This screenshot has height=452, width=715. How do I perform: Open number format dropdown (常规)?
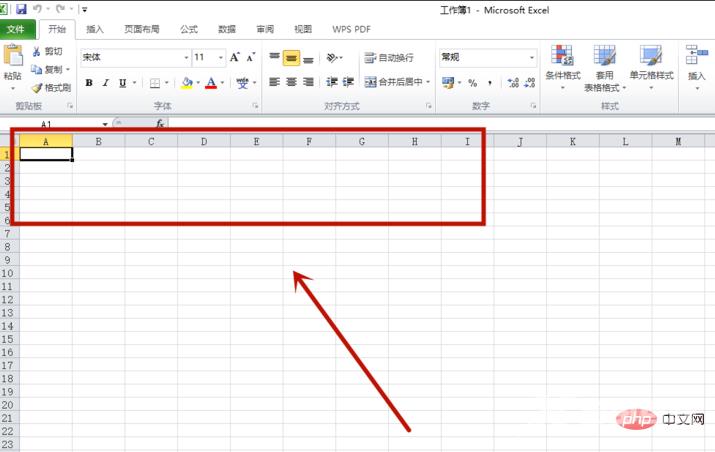(x=532, y=58)
